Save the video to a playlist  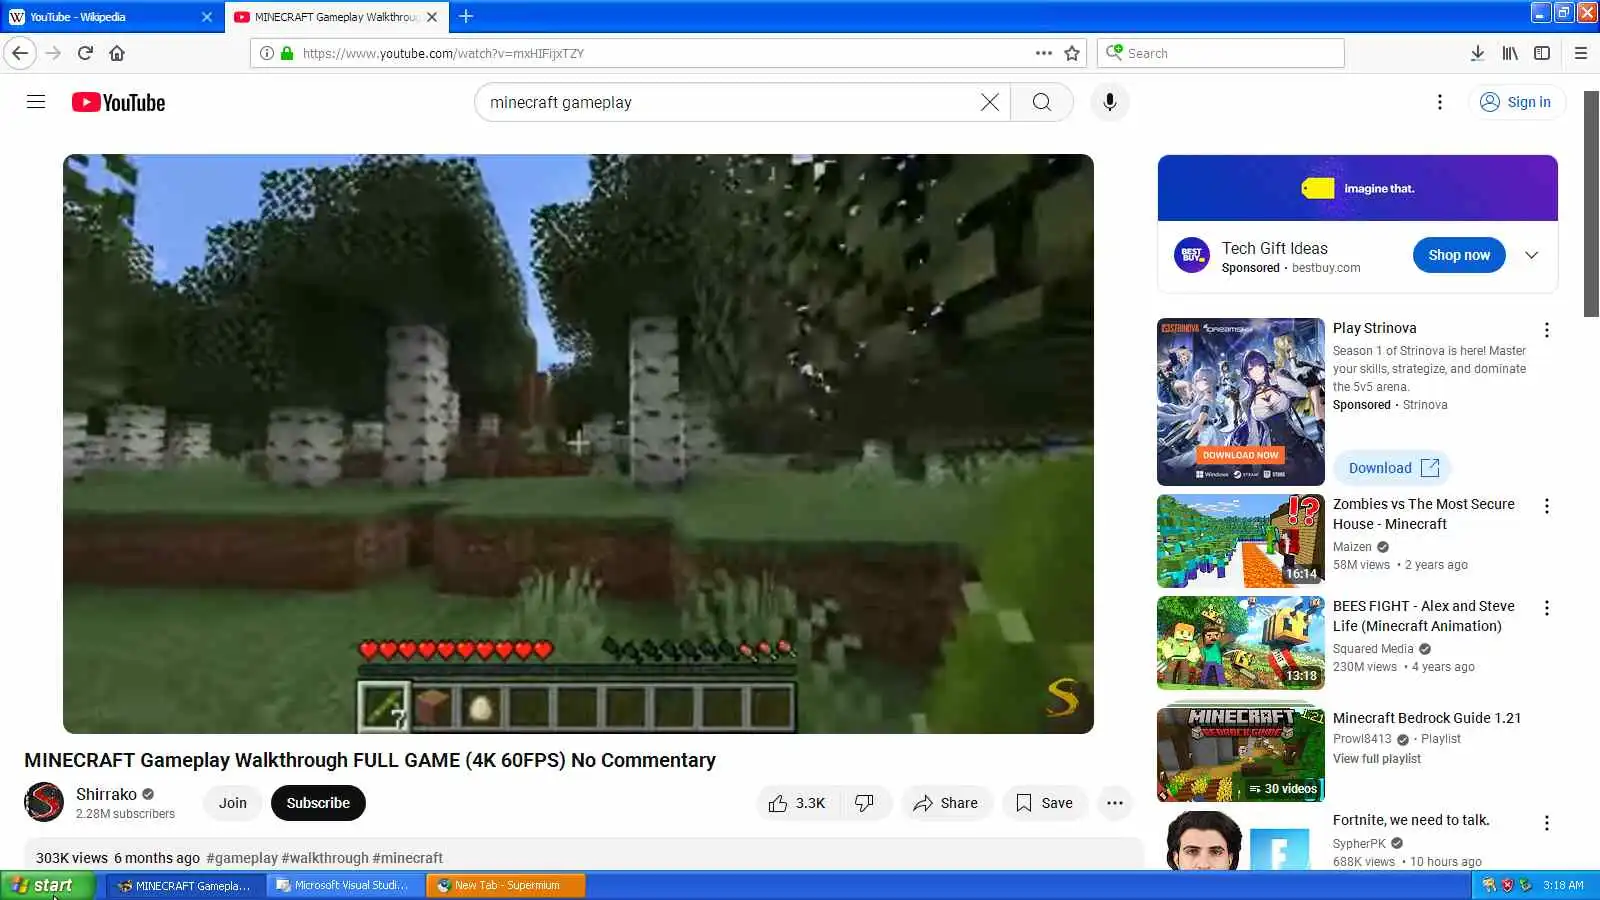(x=1044, y=803)
